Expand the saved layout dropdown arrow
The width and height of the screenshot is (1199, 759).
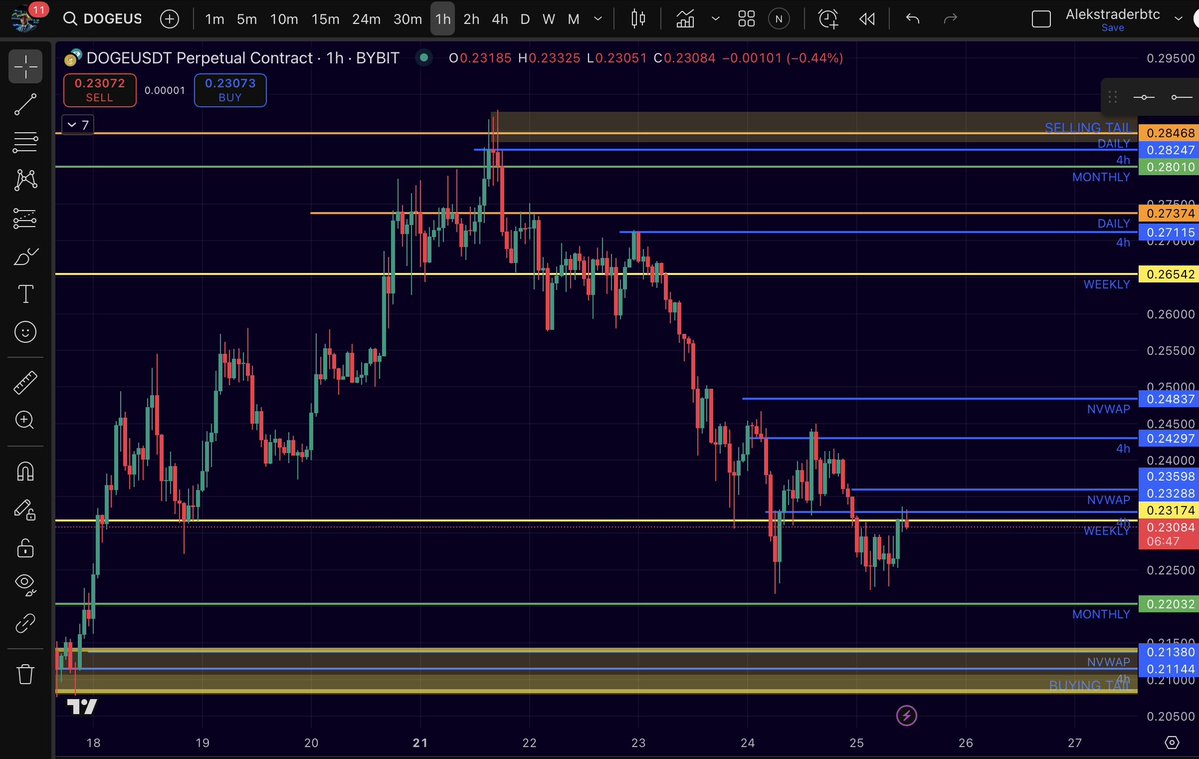(x=1178, y=19)
